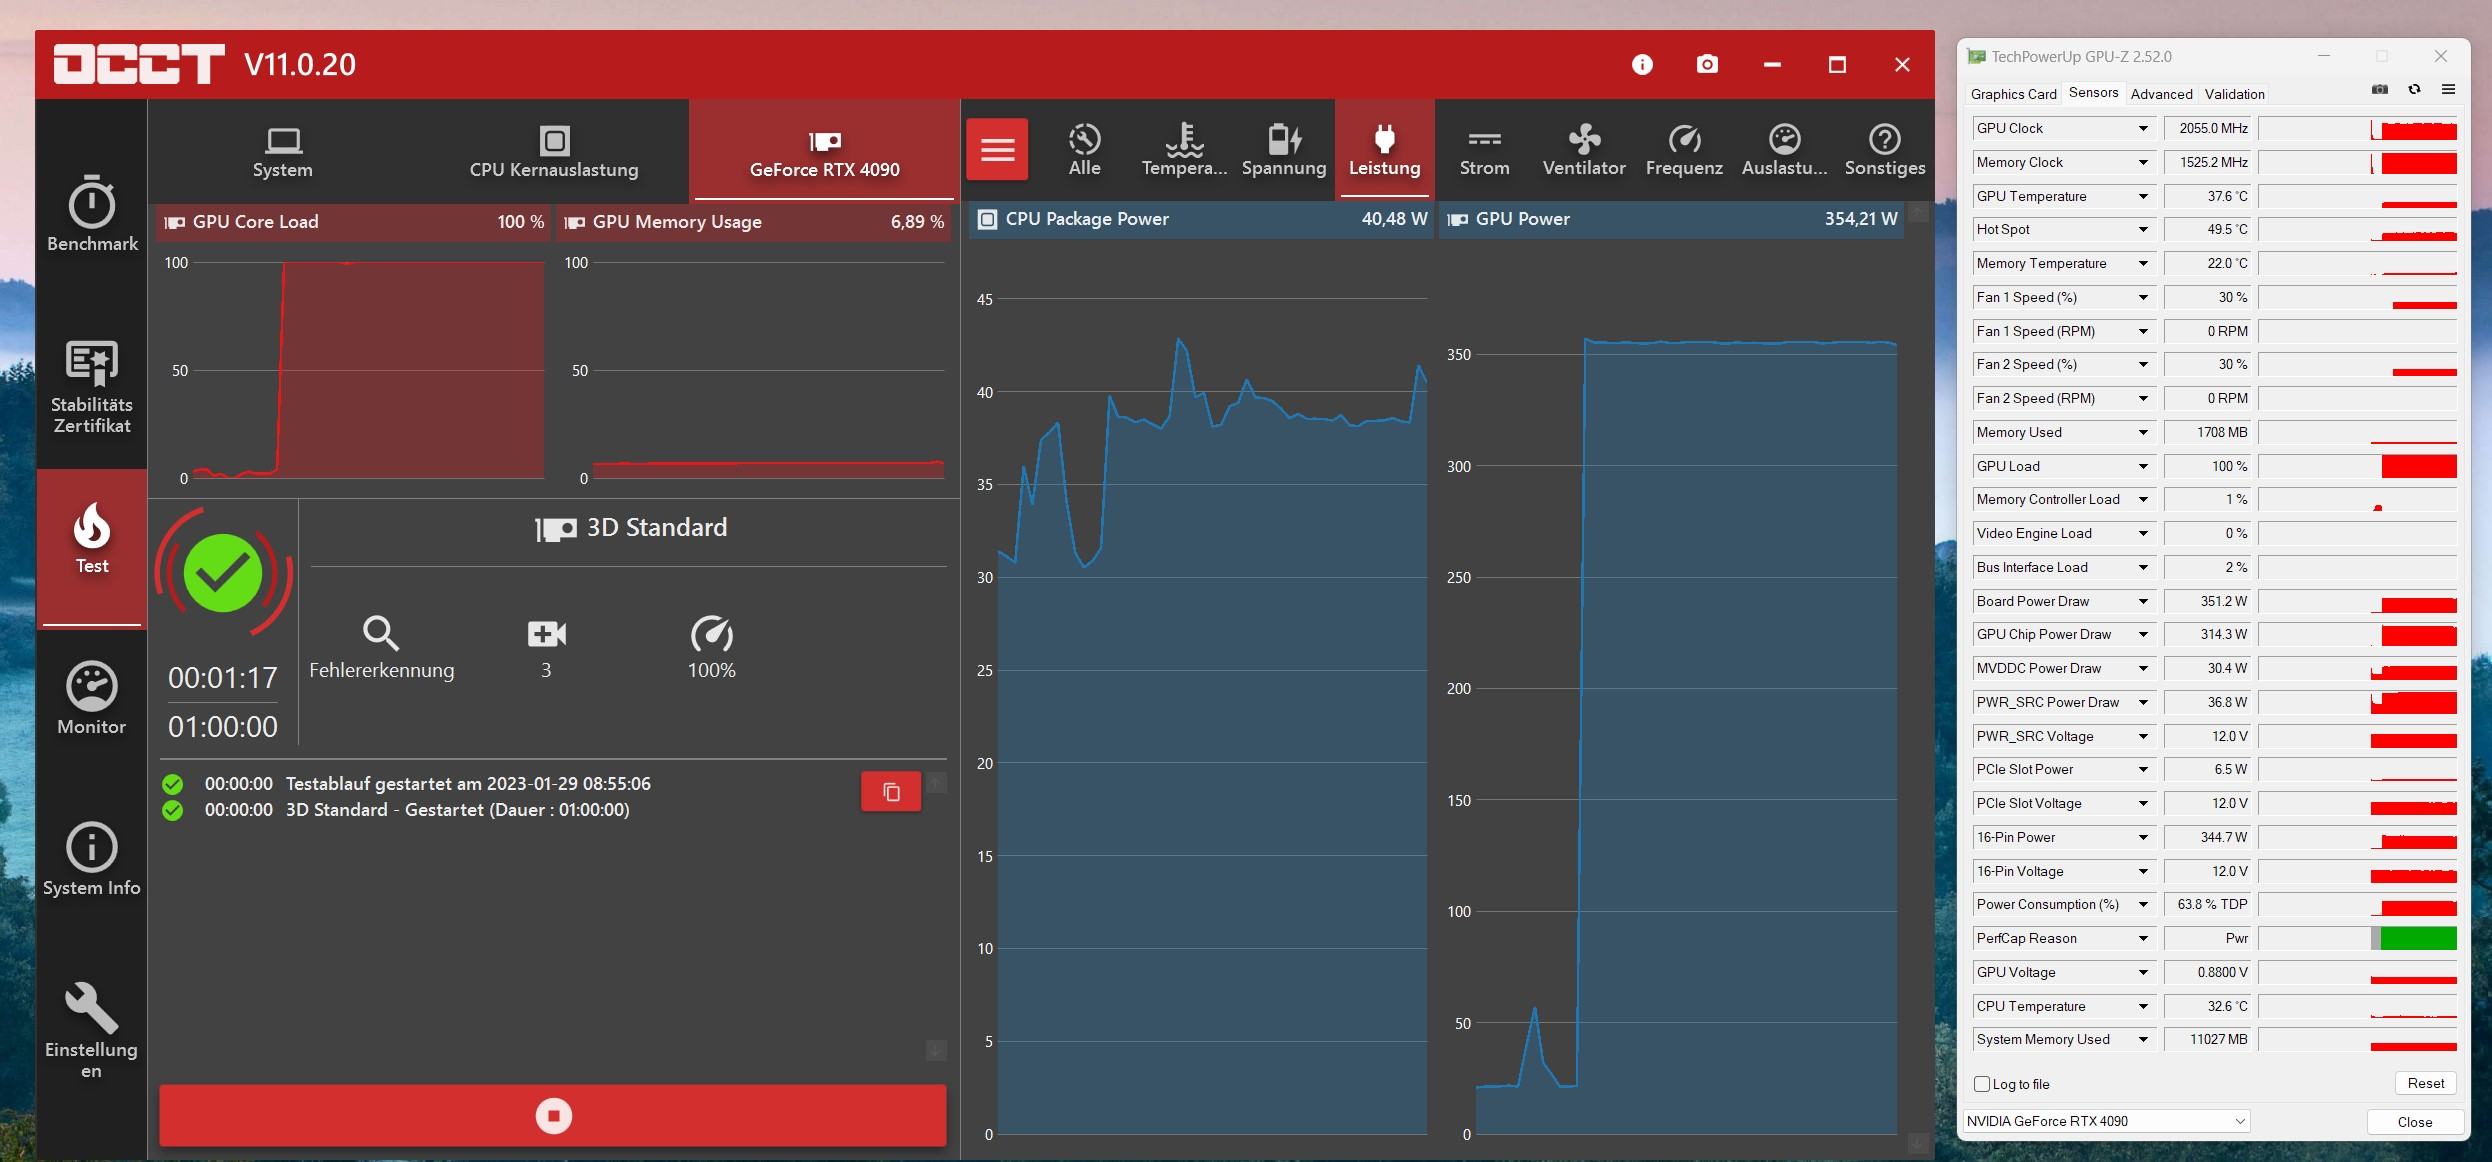The image size is (2492, 1162).
Task: Click the GPU Core Load graph header
Action: [x=352, y=222]
